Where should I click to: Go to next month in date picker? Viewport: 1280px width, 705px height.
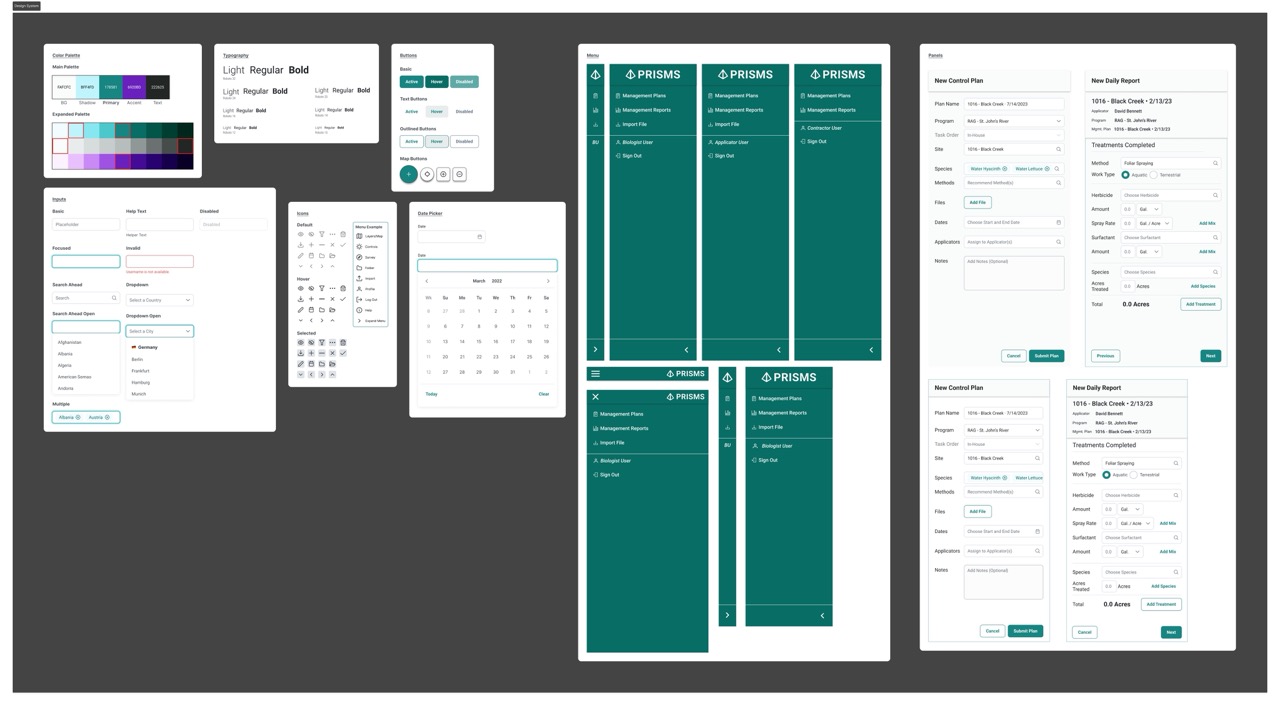[x=548, y=281]
